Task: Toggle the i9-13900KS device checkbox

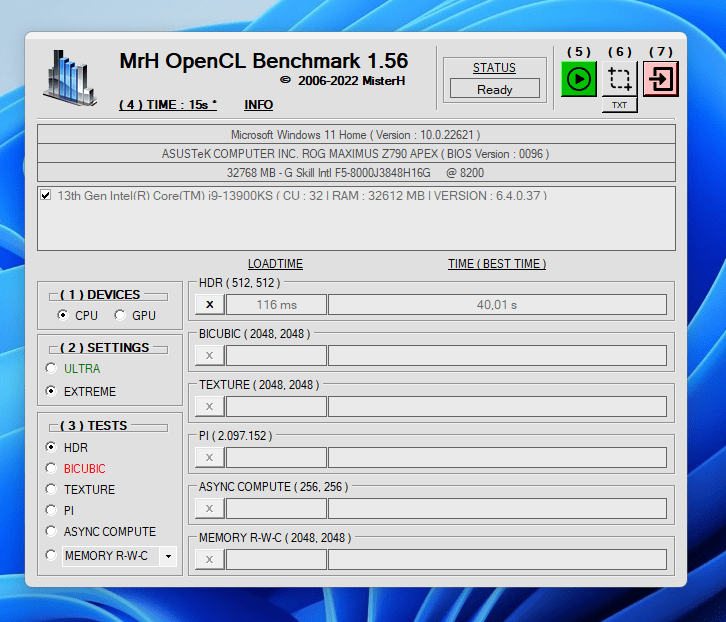Action: [x=45, y=195]
